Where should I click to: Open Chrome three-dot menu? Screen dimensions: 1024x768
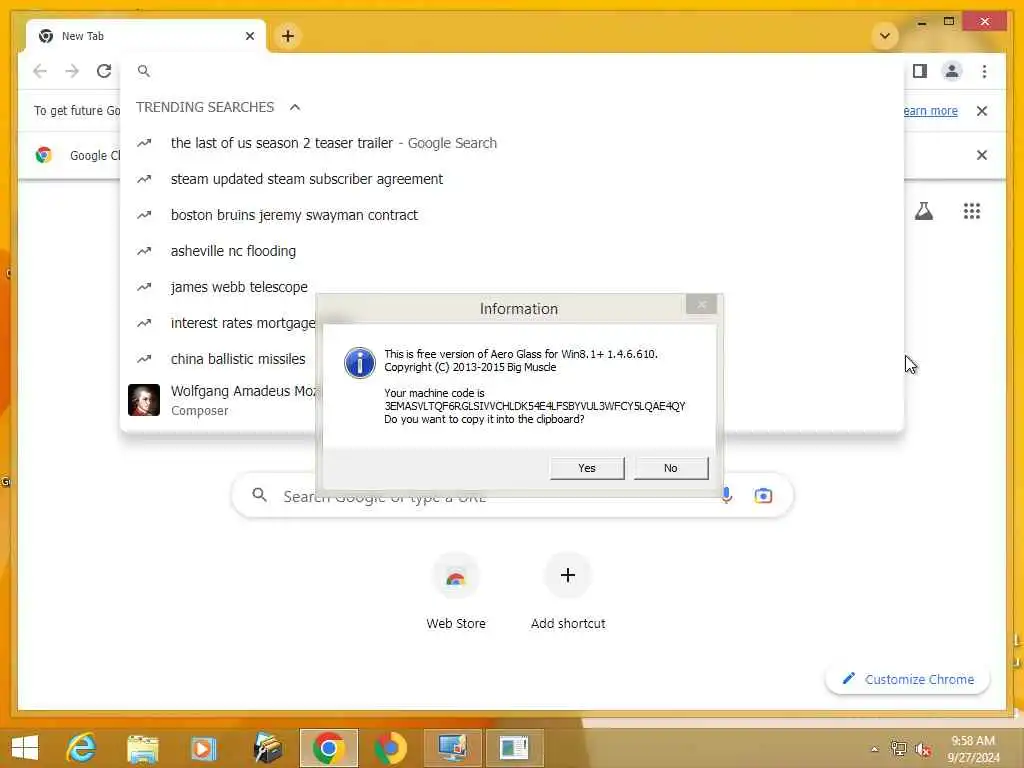point(984,71)
